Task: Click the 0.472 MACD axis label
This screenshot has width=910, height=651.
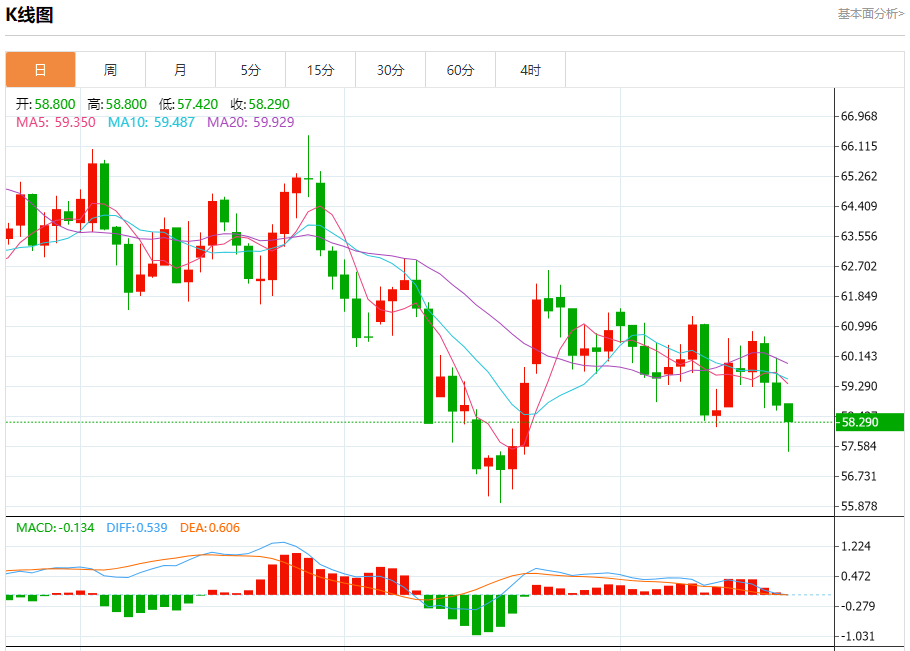Action: click(855, 576)
